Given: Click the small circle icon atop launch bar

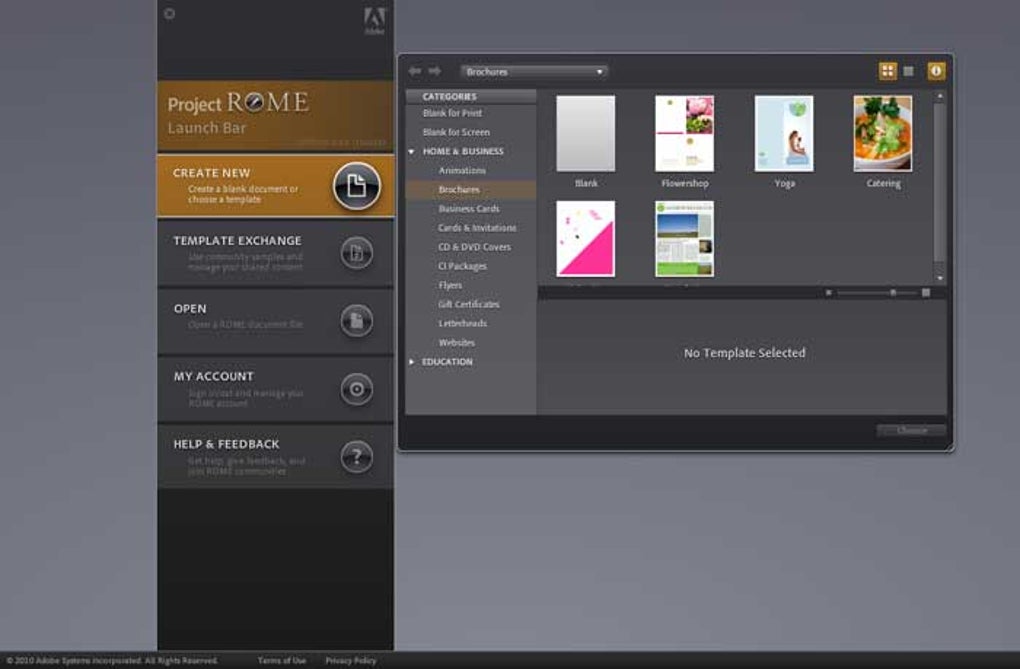Looking at the screenshot, I should click(x=169, y=14).
